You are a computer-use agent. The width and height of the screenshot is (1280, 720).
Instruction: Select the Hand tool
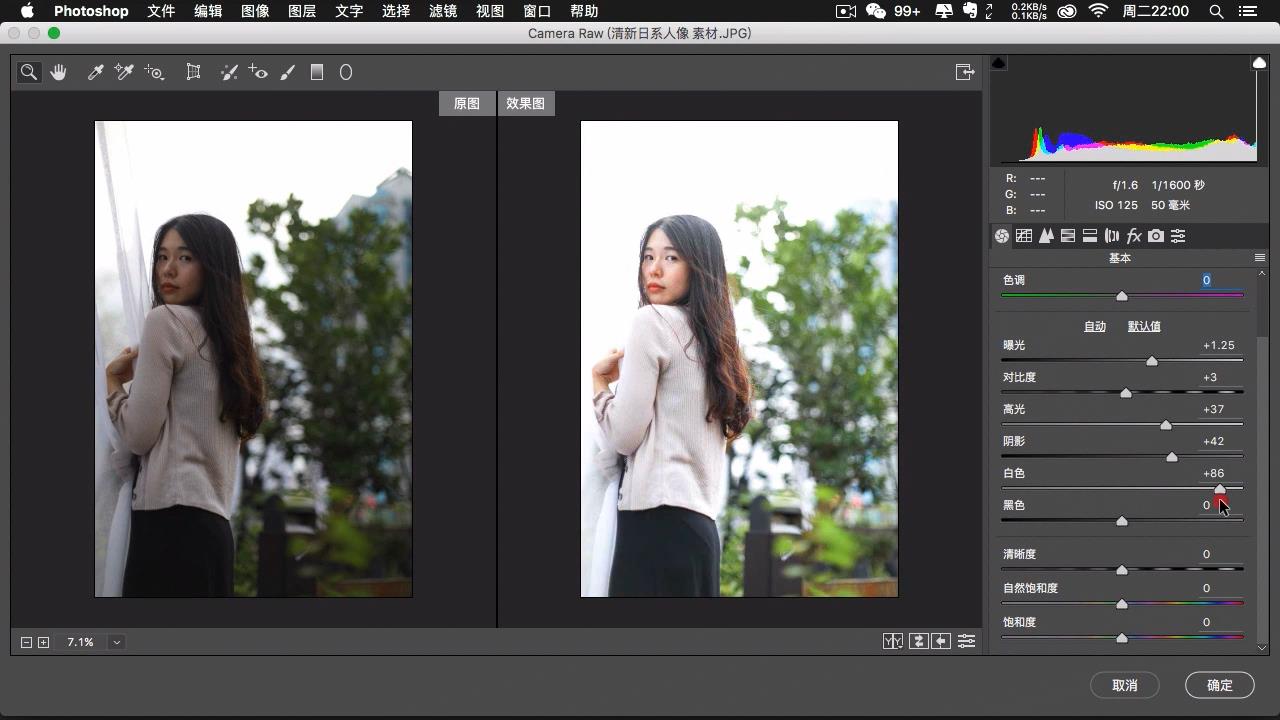pyautogui.click(x=58, y=72)
